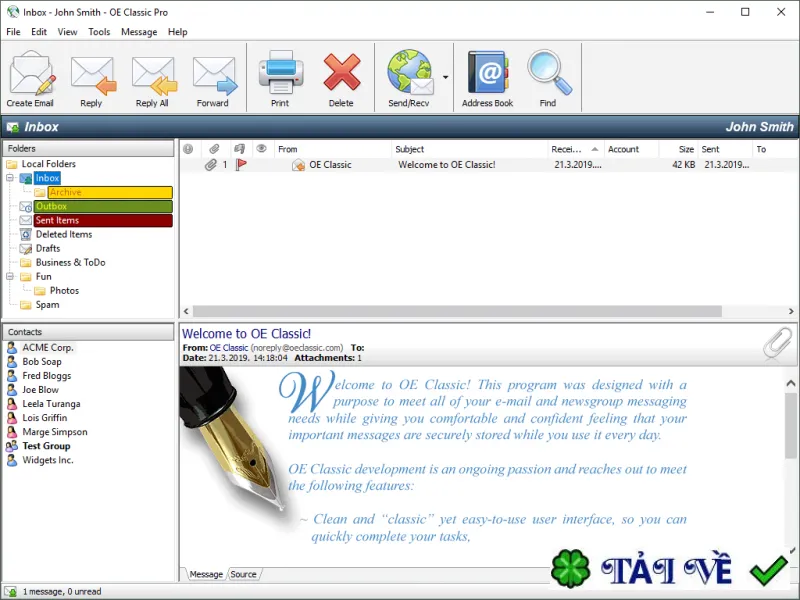Sort messages by Size column

click(679, 149)
